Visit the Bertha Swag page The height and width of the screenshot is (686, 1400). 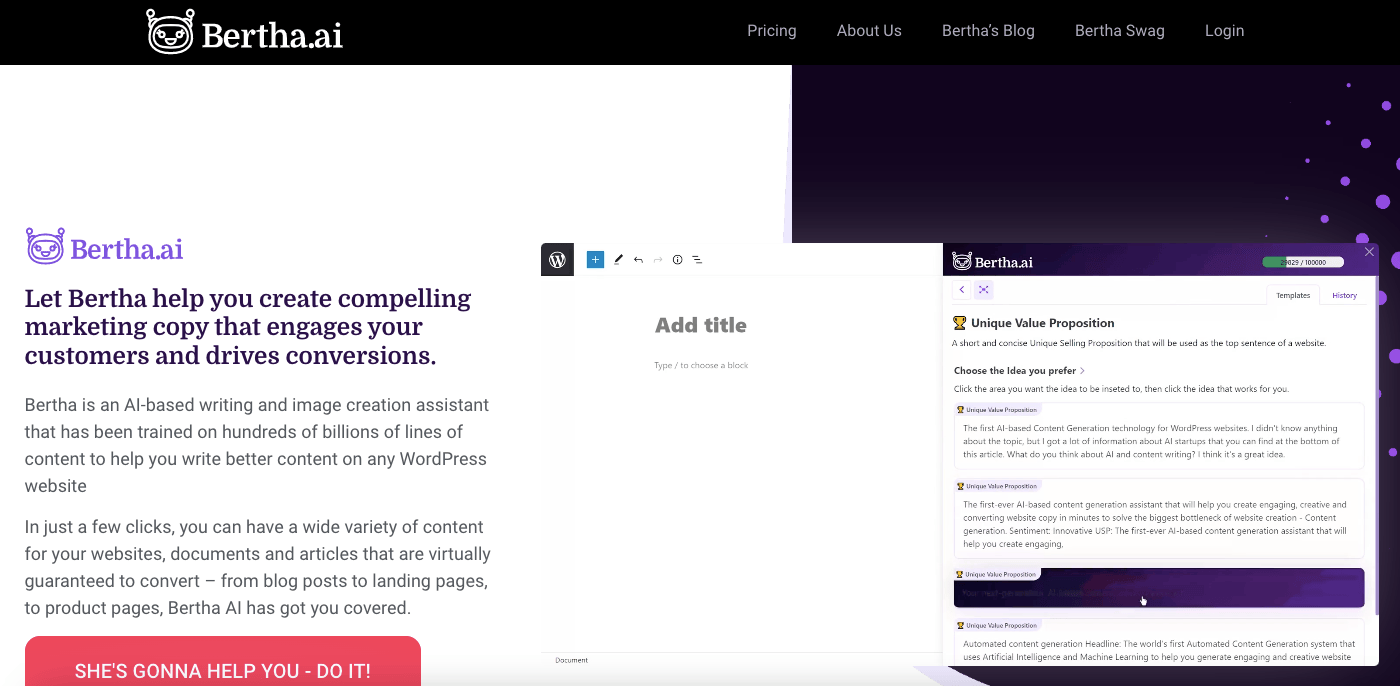click(x=1120, y=31)
